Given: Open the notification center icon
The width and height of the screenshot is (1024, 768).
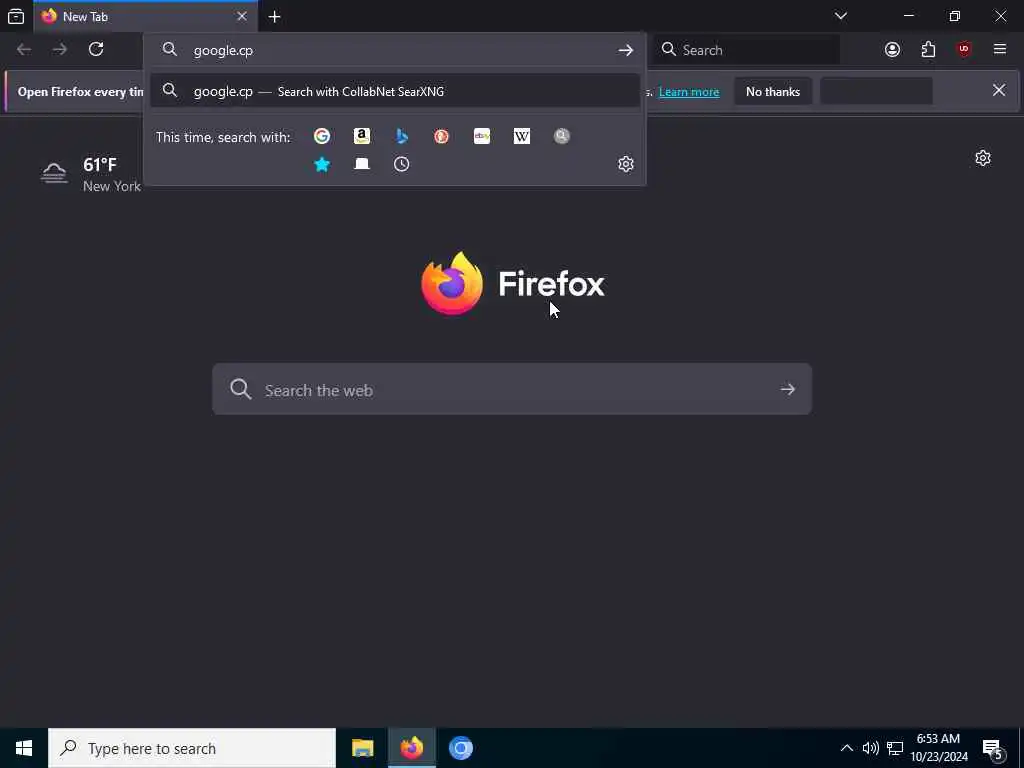Looking at the screenshot, I should coord(993,749).
